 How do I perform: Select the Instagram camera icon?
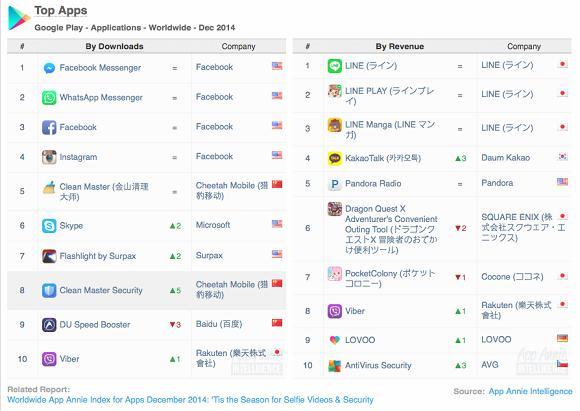(x=49, y=157)
